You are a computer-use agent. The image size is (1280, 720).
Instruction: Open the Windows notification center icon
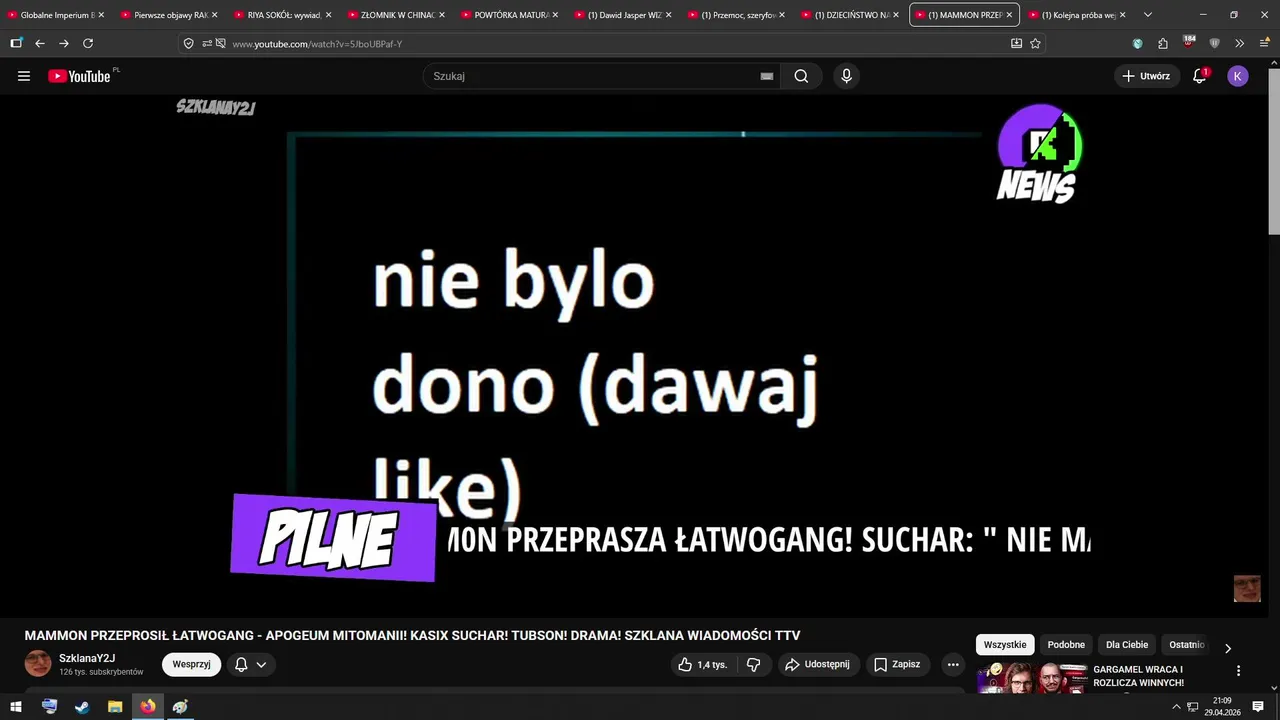[x=1258, y=706]
